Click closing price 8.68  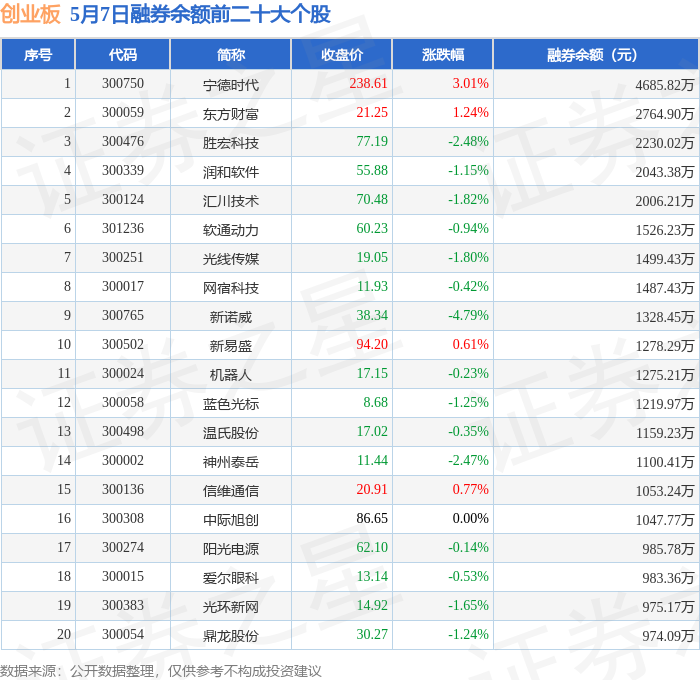click(x=375, y=403)
